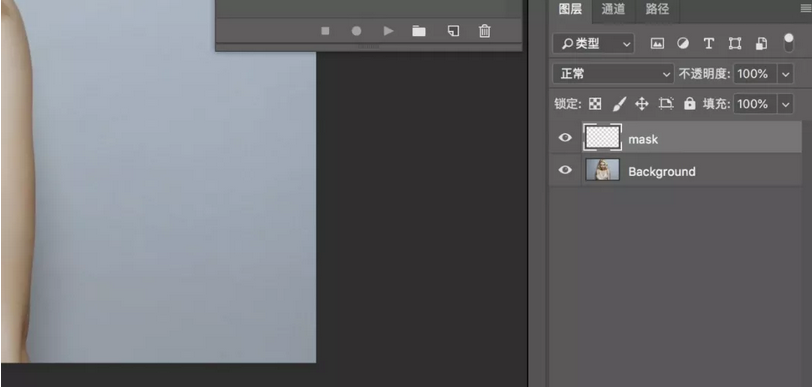Viewport: 812px width, 387px height.
Task: Begin recording a new action
Action: [356, 31]
